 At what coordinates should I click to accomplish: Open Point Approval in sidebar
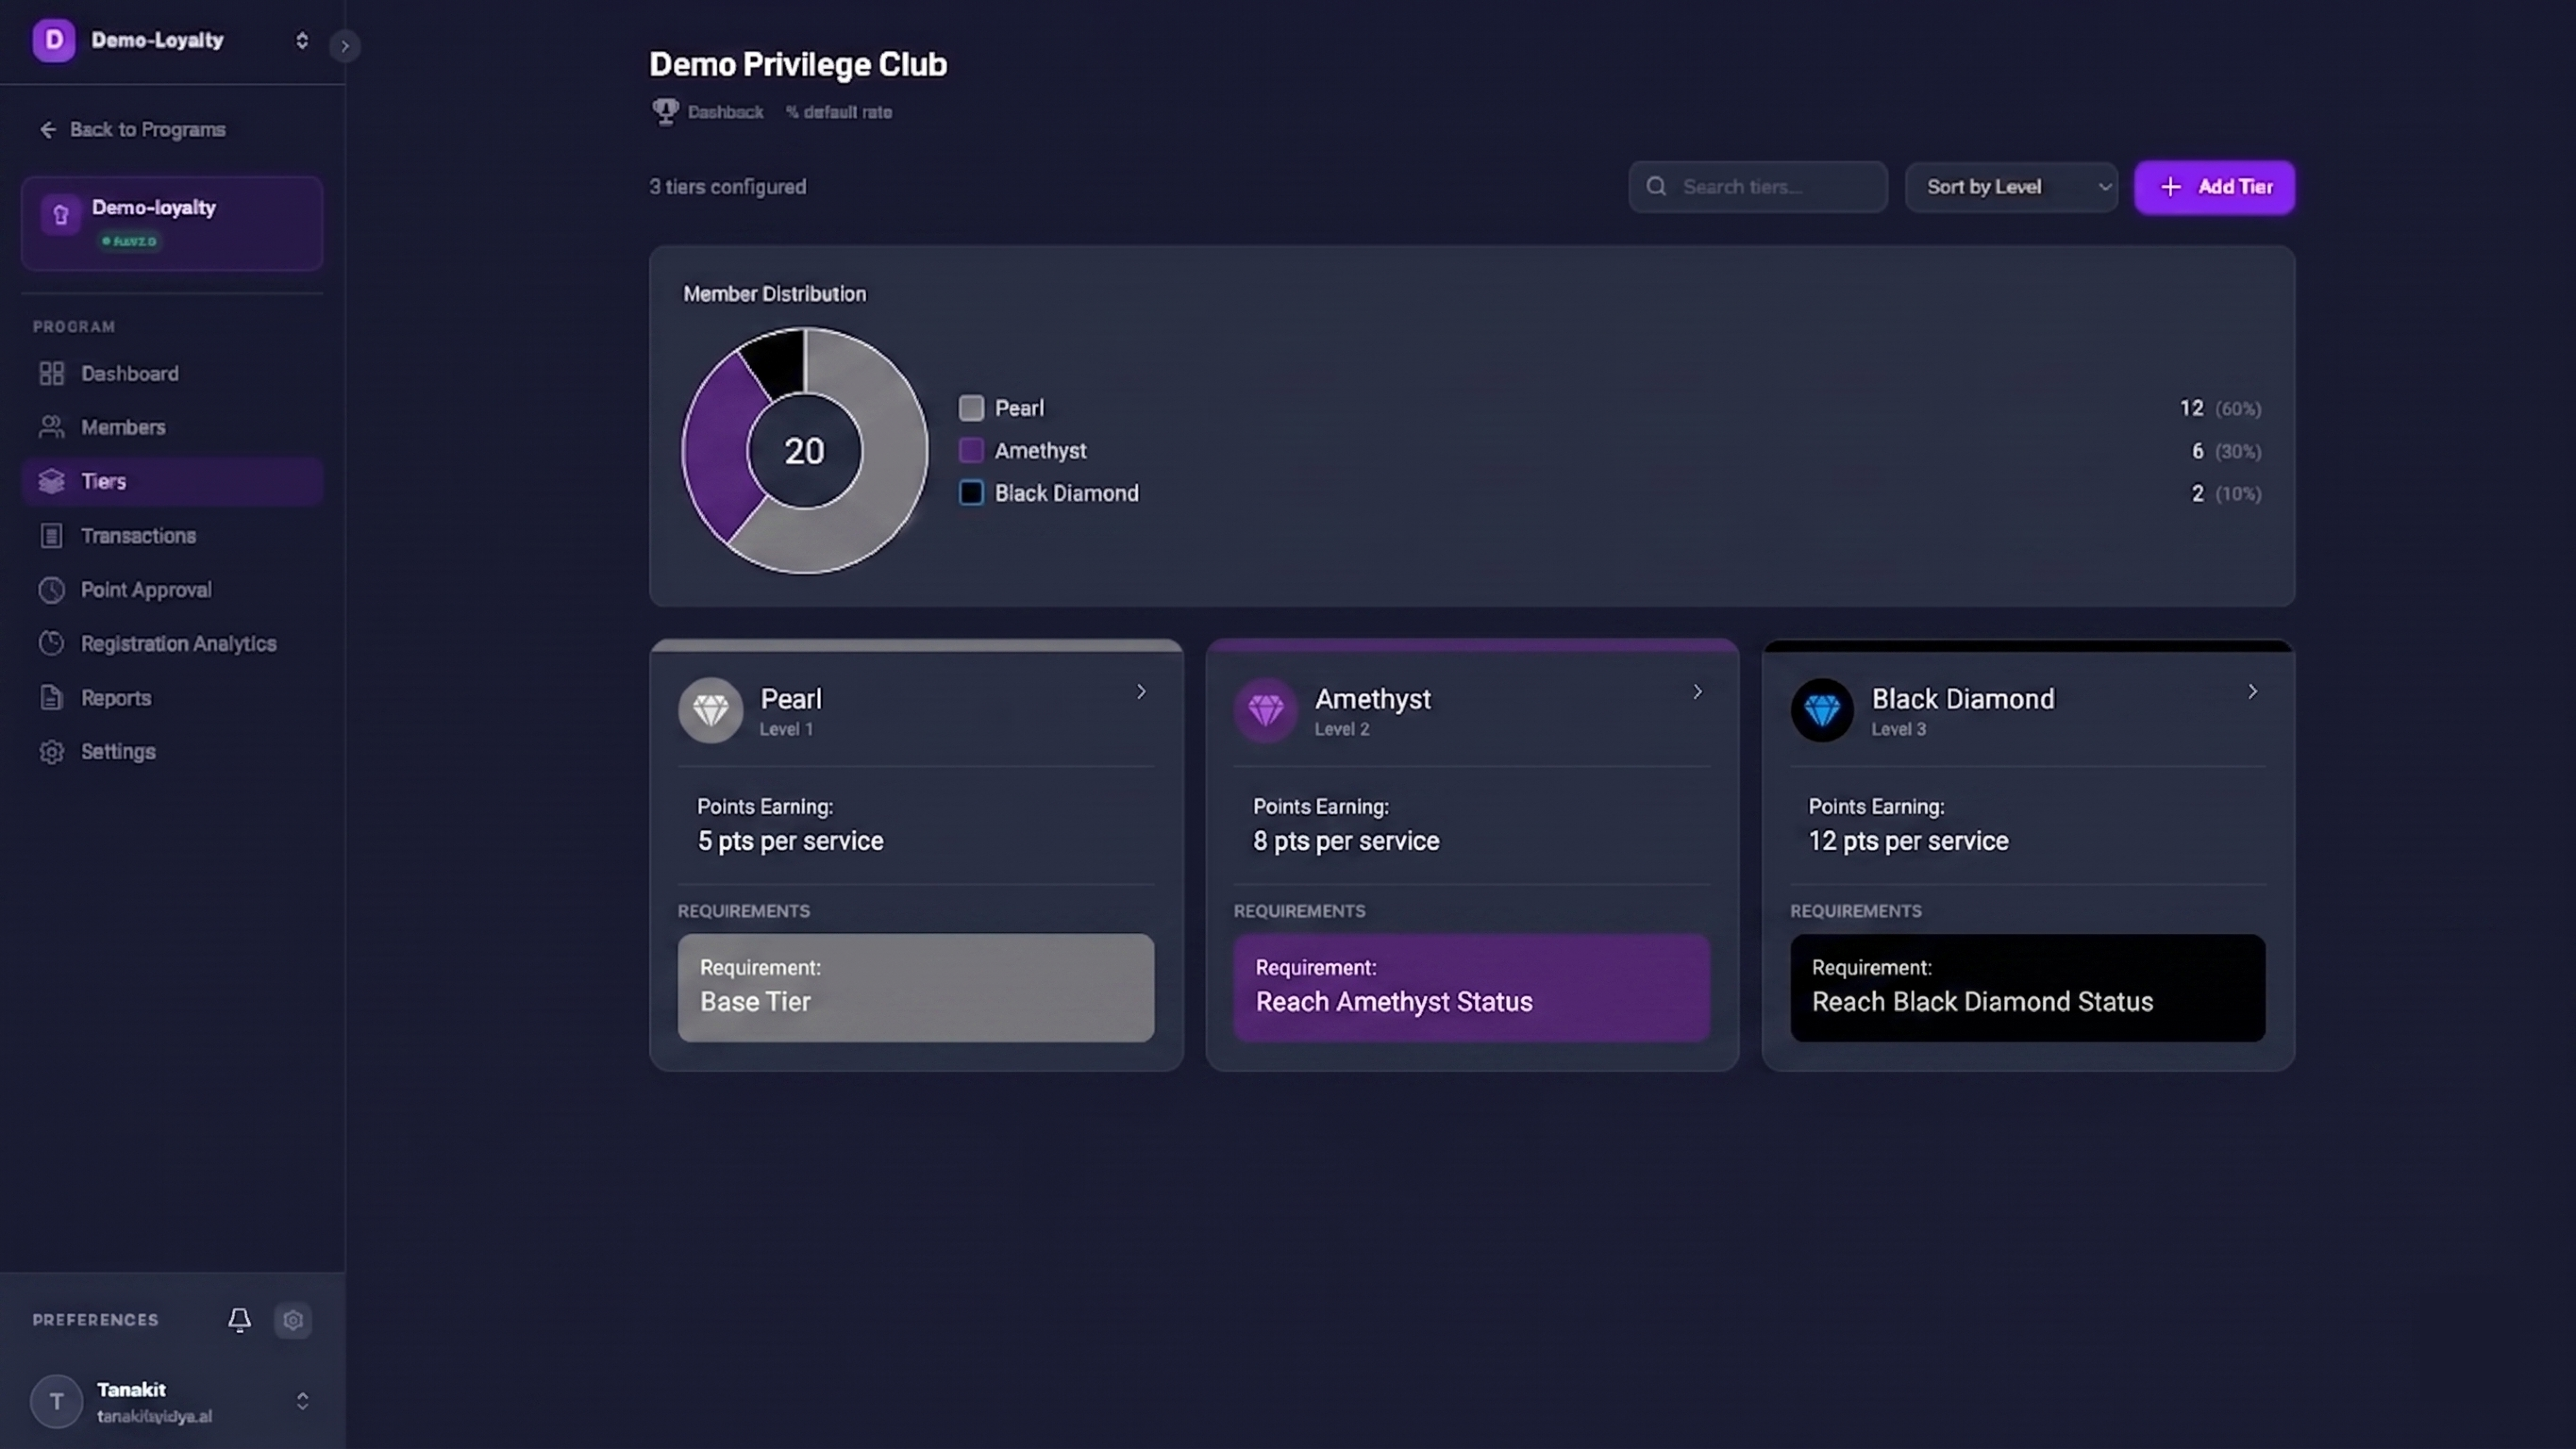click(172, 590)
